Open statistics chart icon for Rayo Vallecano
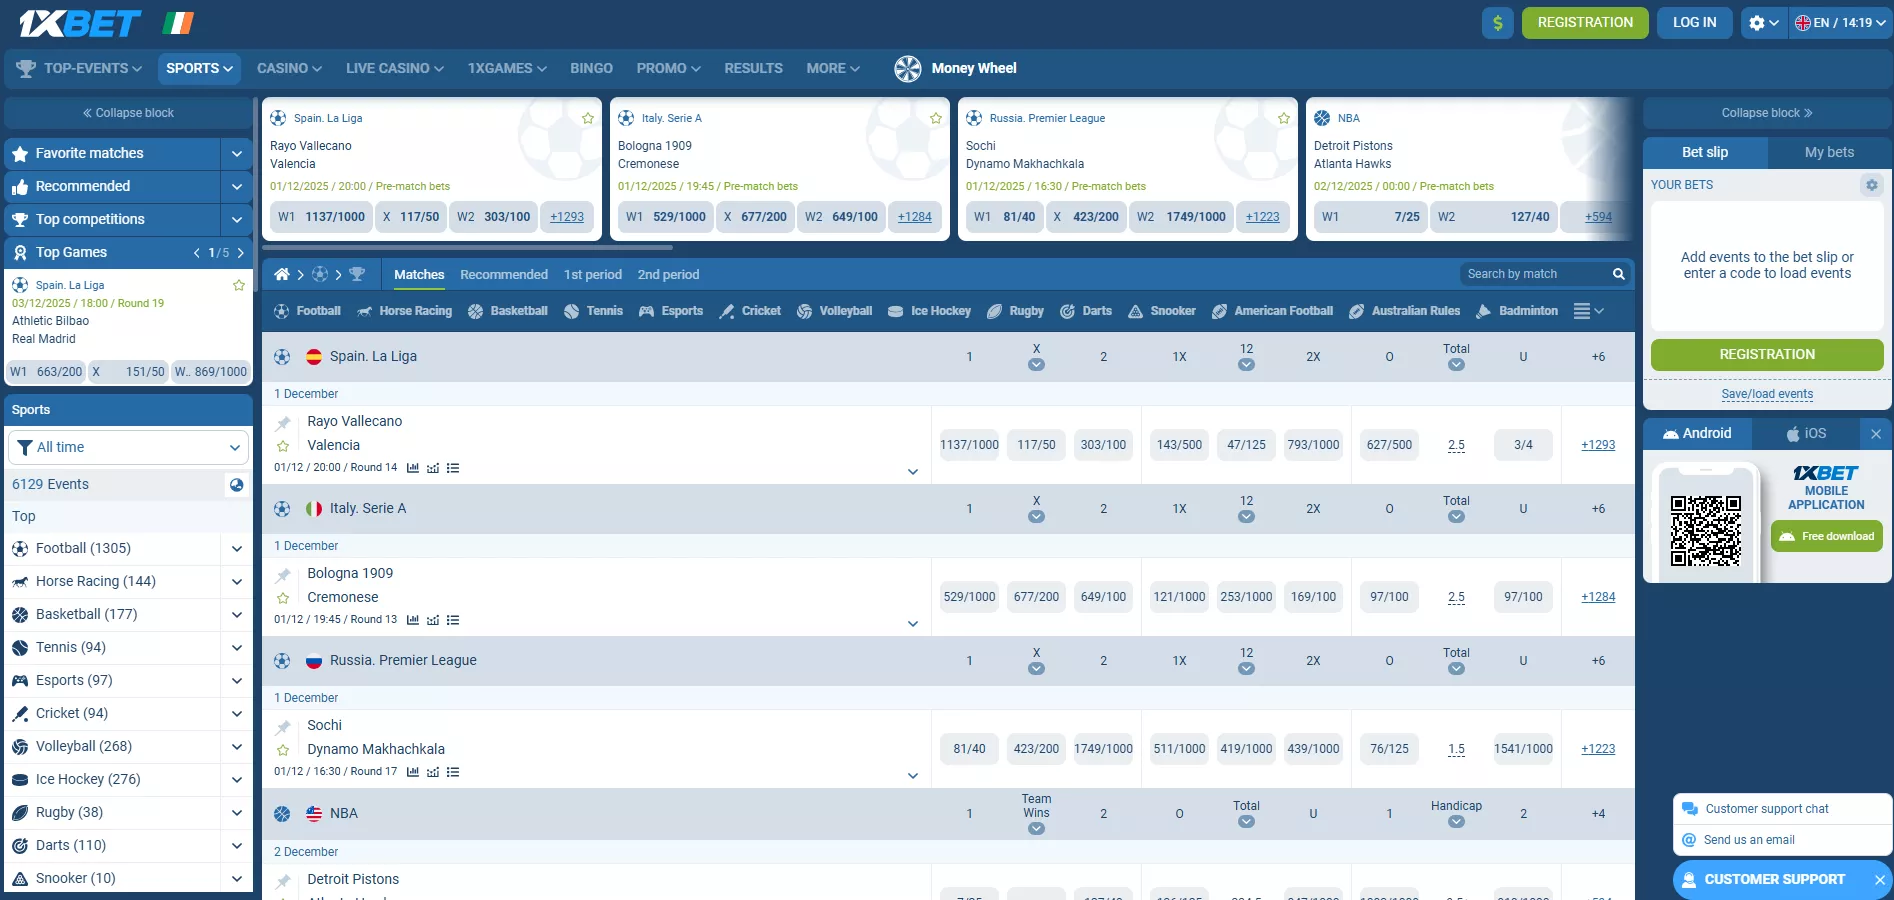The image size is (1894, 900). pyautogui.click(x=413, y=468)
